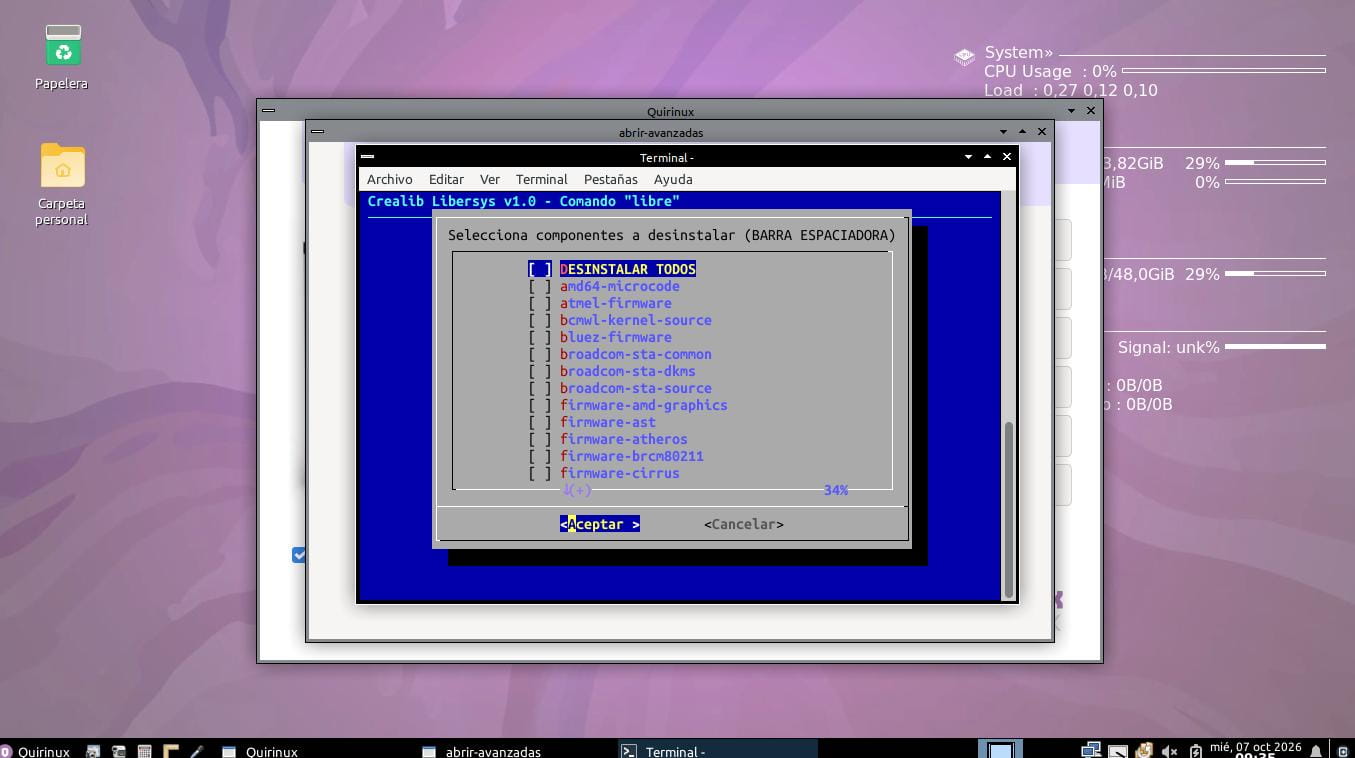Image resolution: width=1355 pixels, height=758 pixels.
Task: Click the pen tool launcher in the taskbar
Action: coord(196,751)
